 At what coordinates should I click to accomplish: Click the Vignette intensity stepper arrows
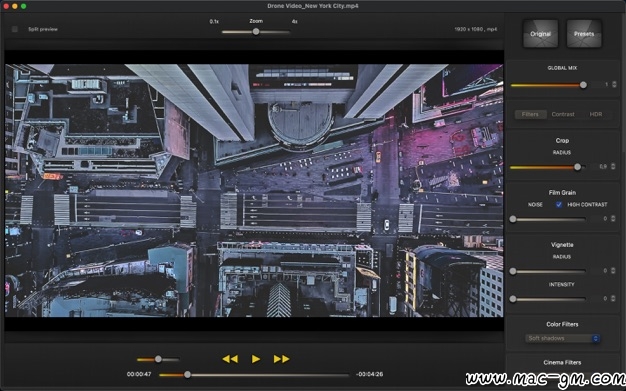point(613,298)
